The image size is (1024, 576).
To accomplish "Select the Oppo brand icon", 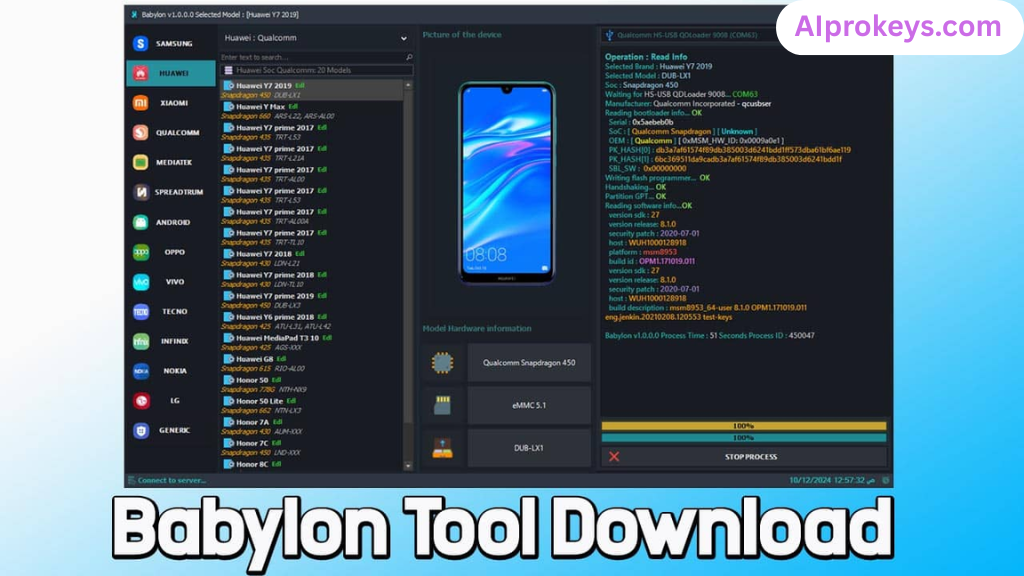I will tap(140, 252).
